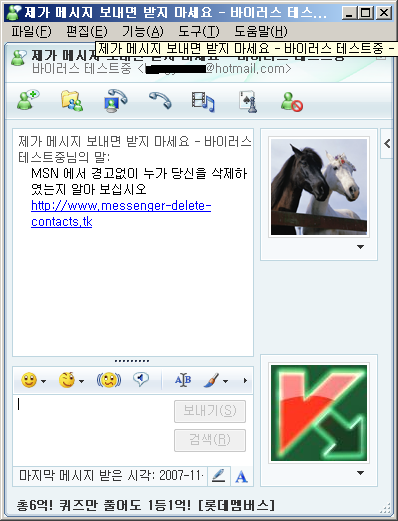This screenshot has width=398, height=521.
Task: Open the winks picker icon
Action: point(67,380)
